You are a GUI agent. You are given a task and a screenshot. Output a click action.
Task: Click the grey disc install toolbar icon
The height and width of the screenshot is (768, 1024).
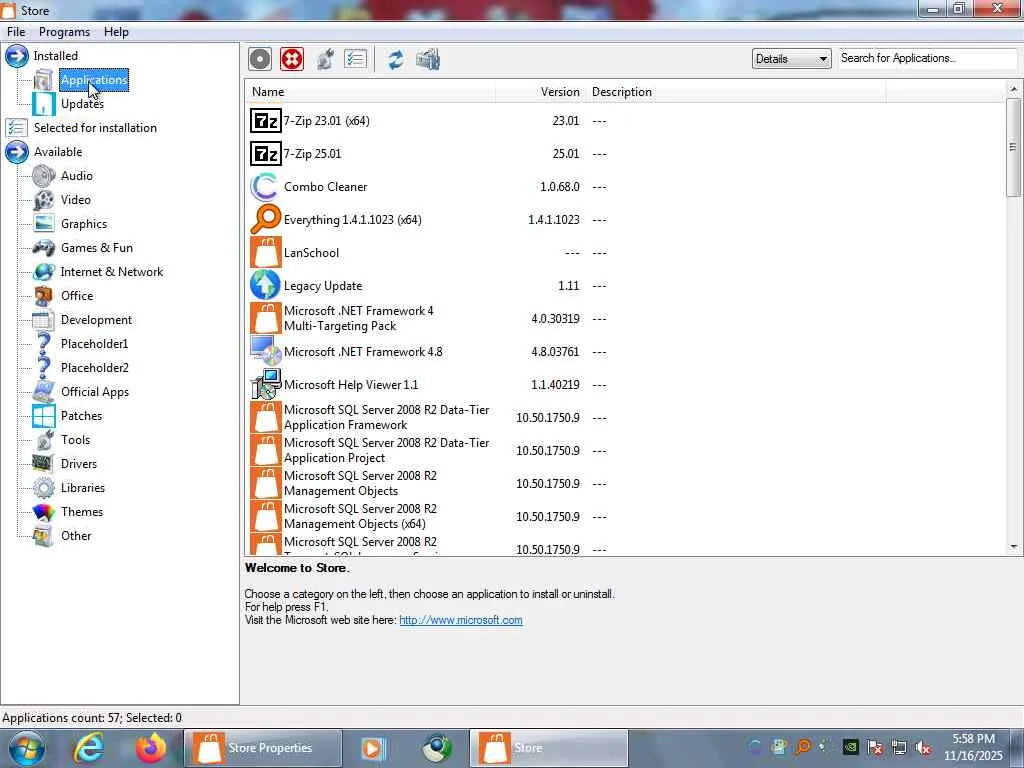click(260, 59)
